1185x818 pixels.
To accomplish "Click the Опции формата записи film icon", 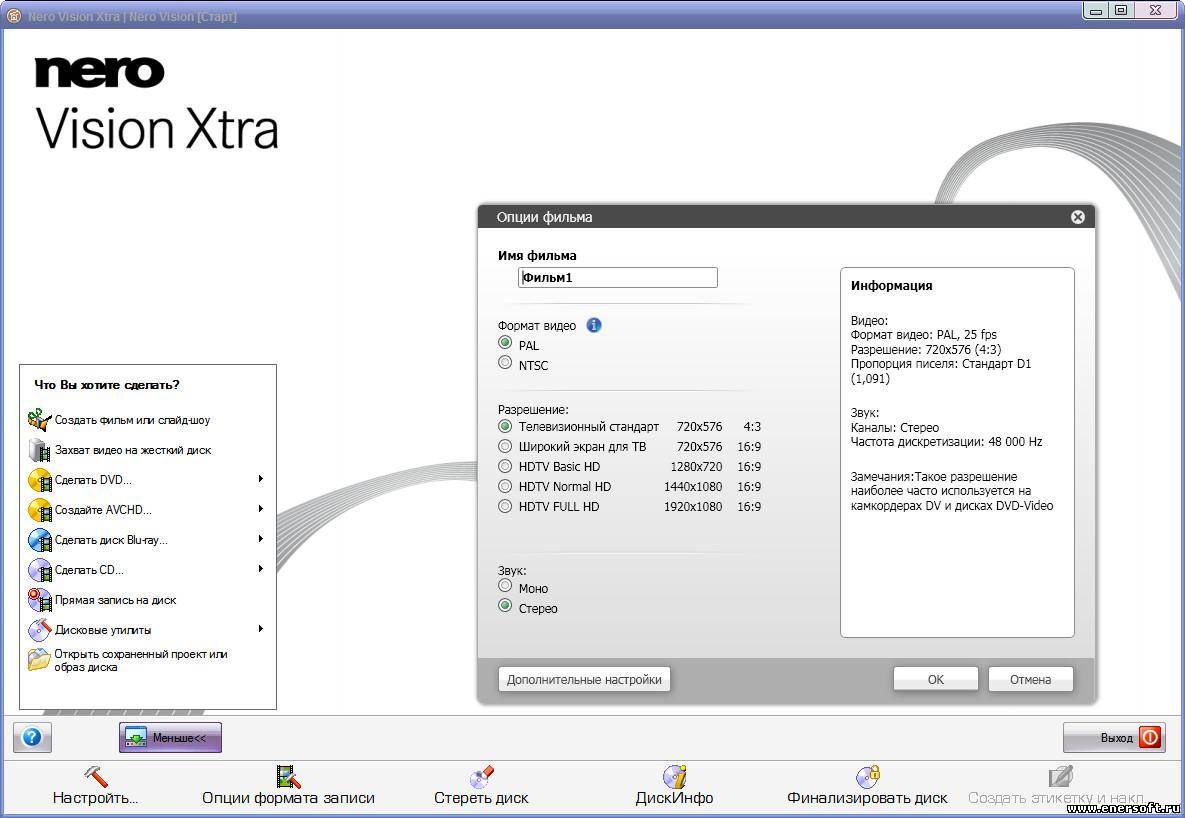I will pyautogui.click(x=288, y=776).
